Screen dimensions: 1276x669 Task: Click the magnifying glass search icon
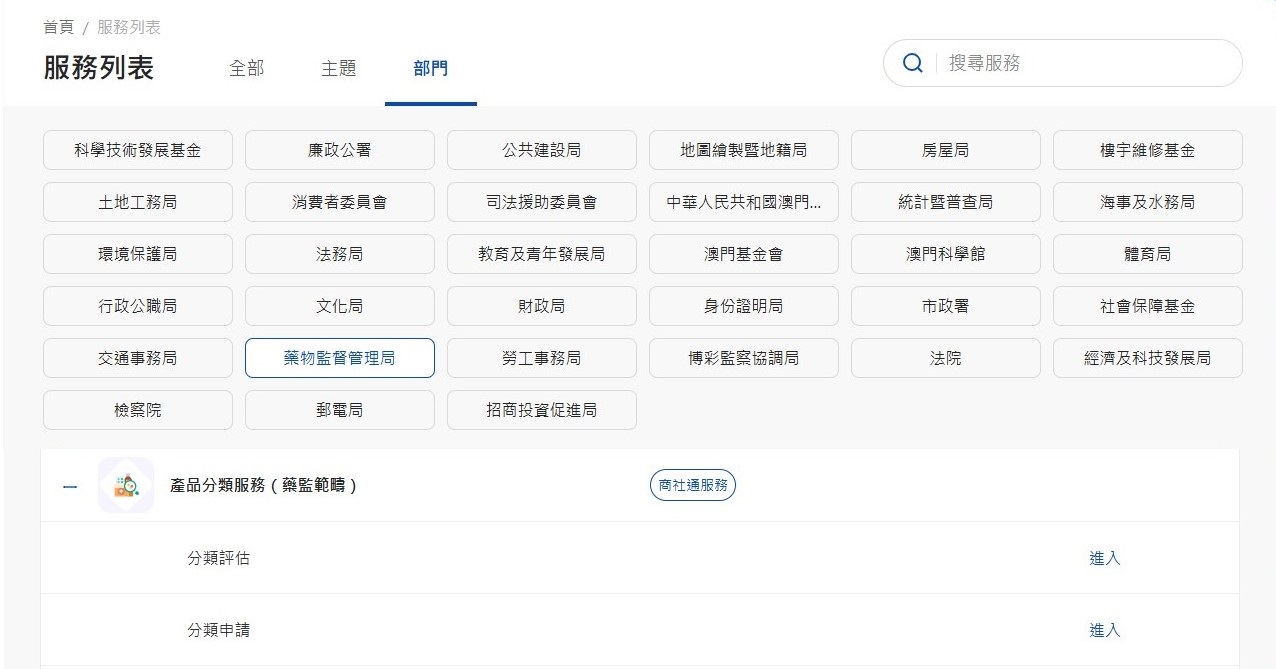(912, 63)
